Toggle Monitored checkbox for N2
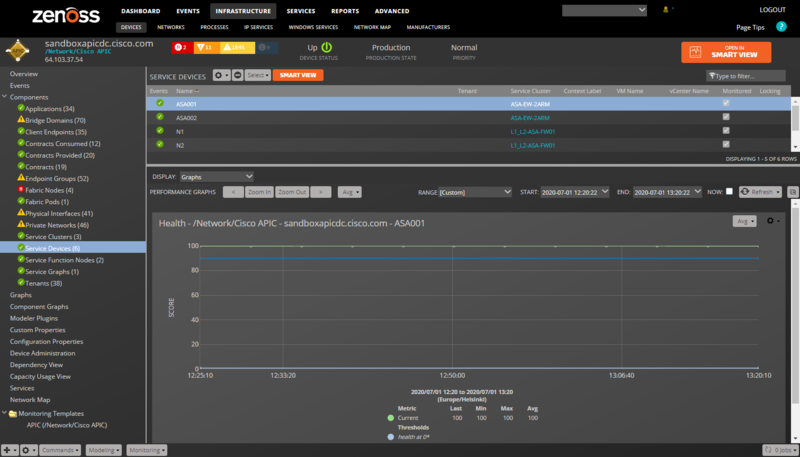The image size is (800, 457). tap(726, 144)
